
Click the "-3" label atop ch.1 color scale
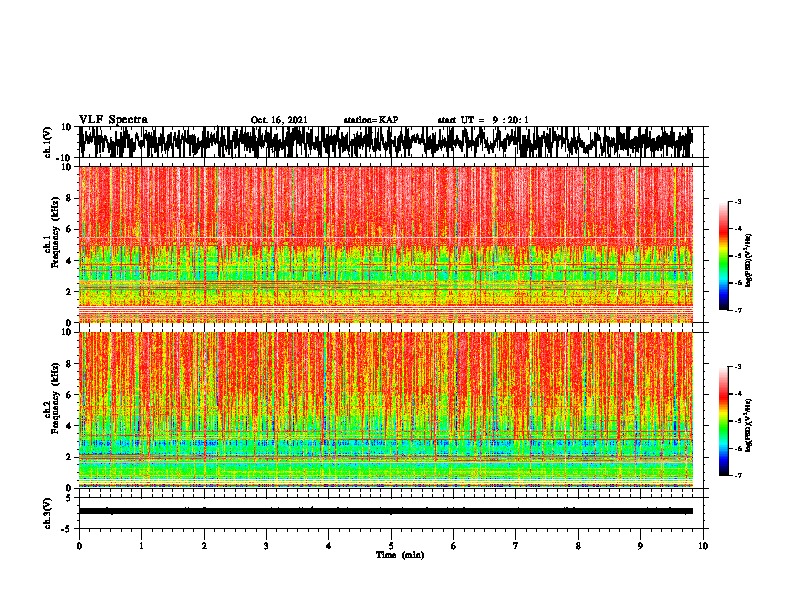(737, 201)
